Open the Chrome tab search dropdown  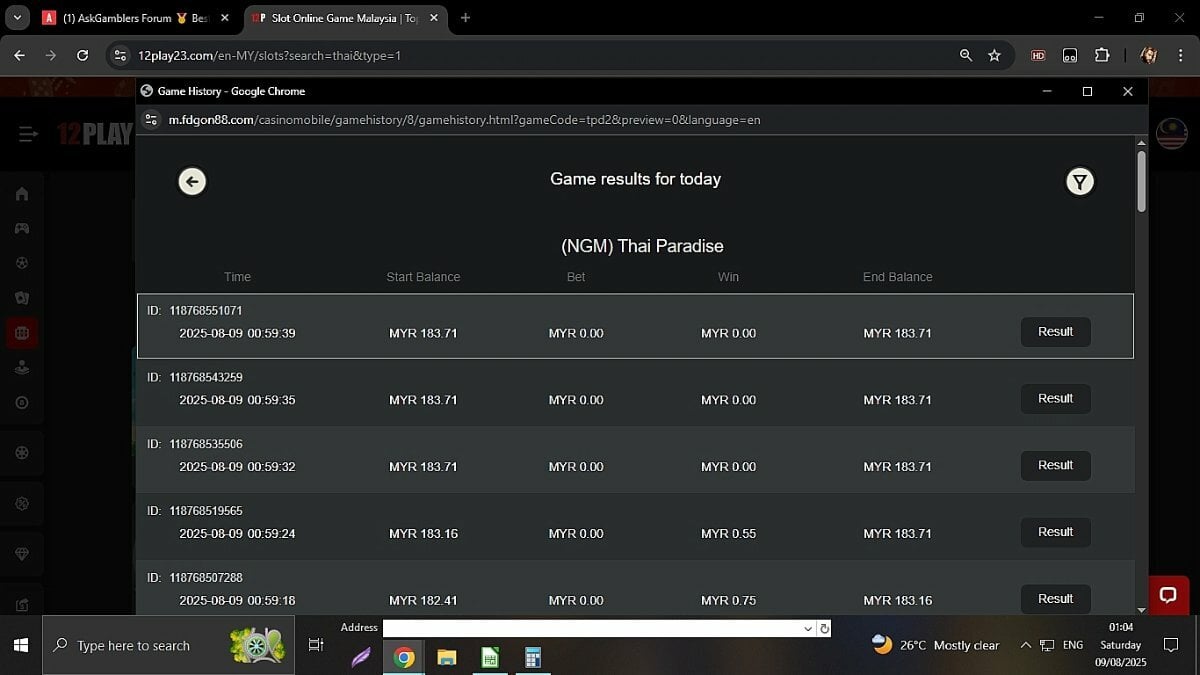click(16, 18)
